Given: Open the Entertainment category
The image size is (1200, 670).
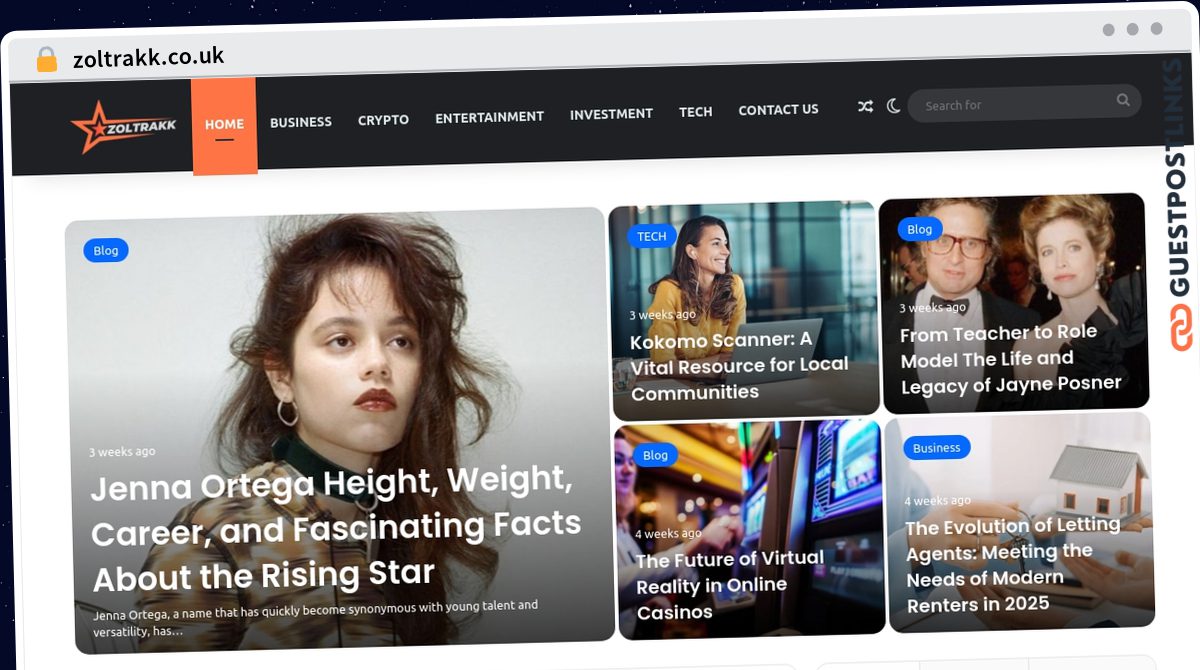Looking at the screenshot, I should point(489,117).
